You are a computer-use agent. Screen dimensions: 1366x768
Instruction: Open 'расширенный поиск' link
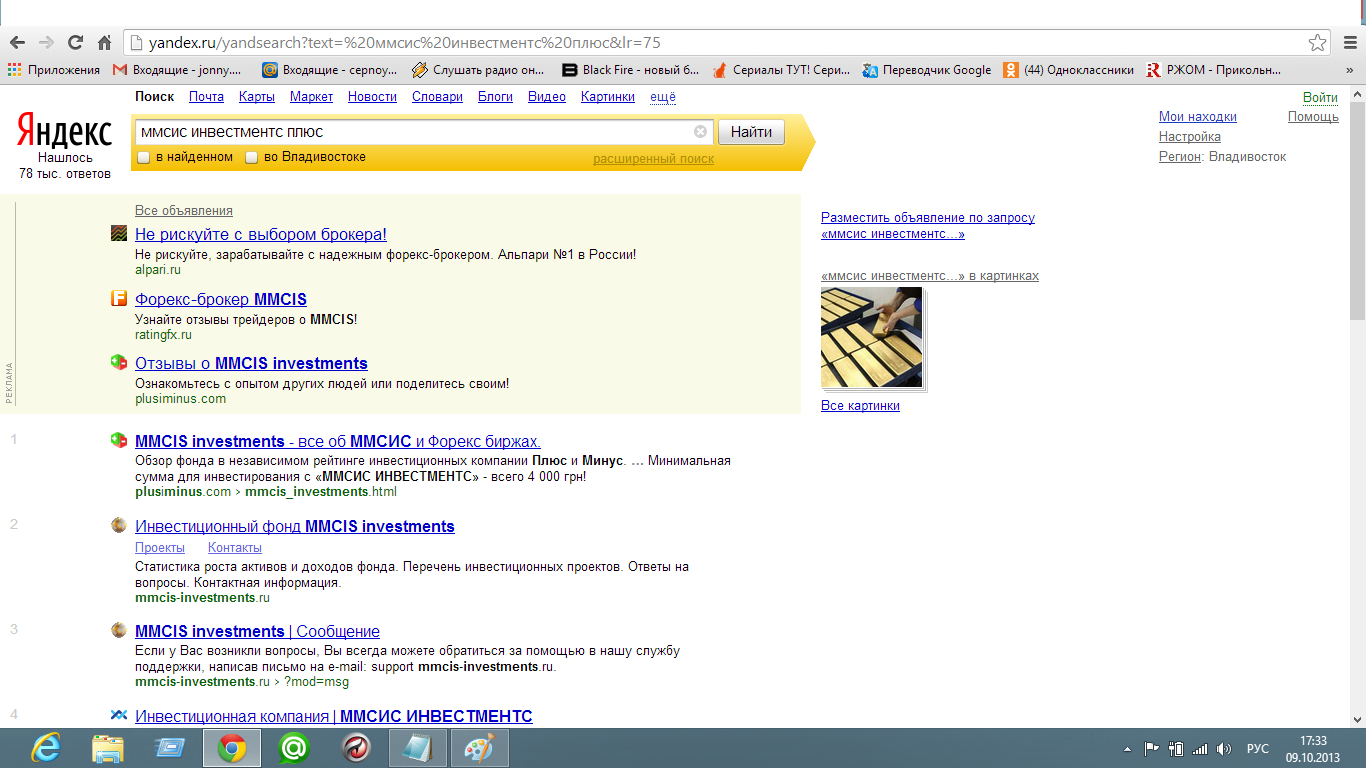pyautogui.click(x=654, y=159)
